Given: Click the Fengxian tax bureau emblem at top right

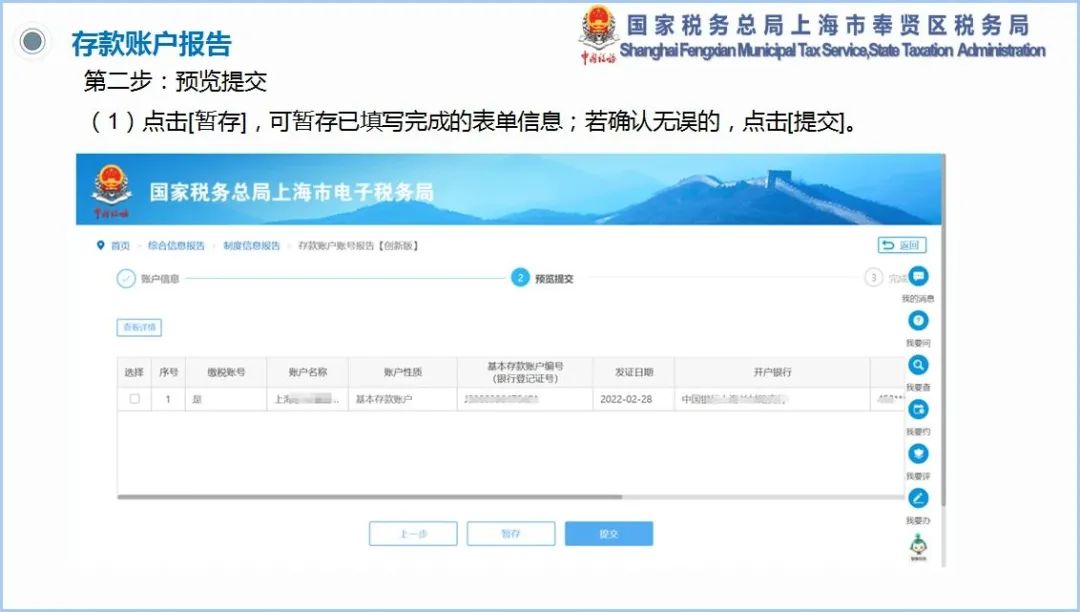Looking at the screenshot, I should (598, 34).
